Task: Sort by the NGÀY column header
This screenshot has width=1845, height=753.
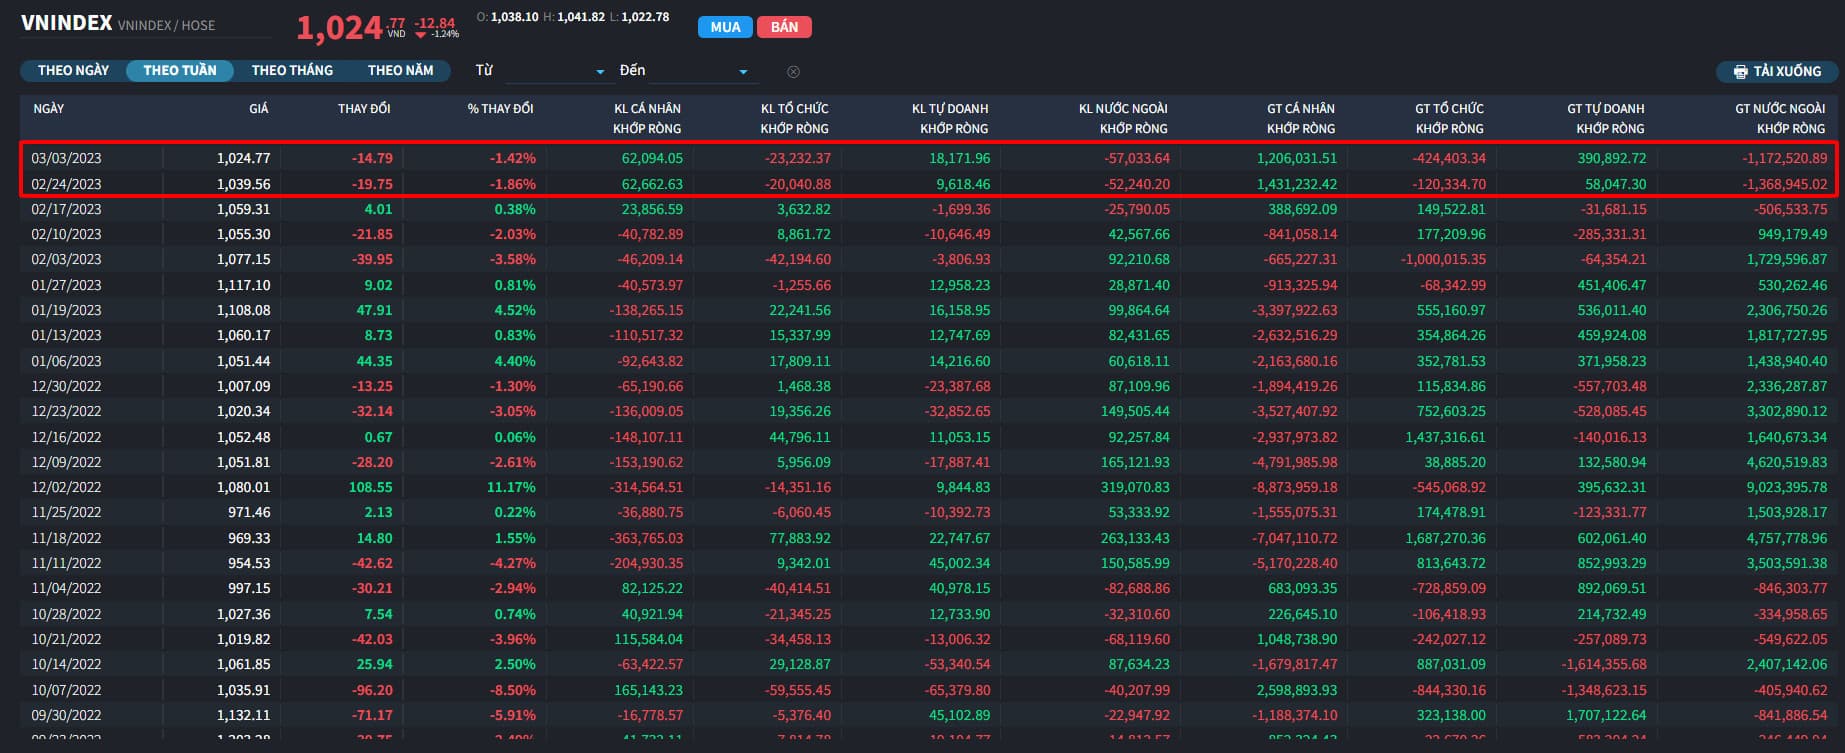Action: point(49,109)
